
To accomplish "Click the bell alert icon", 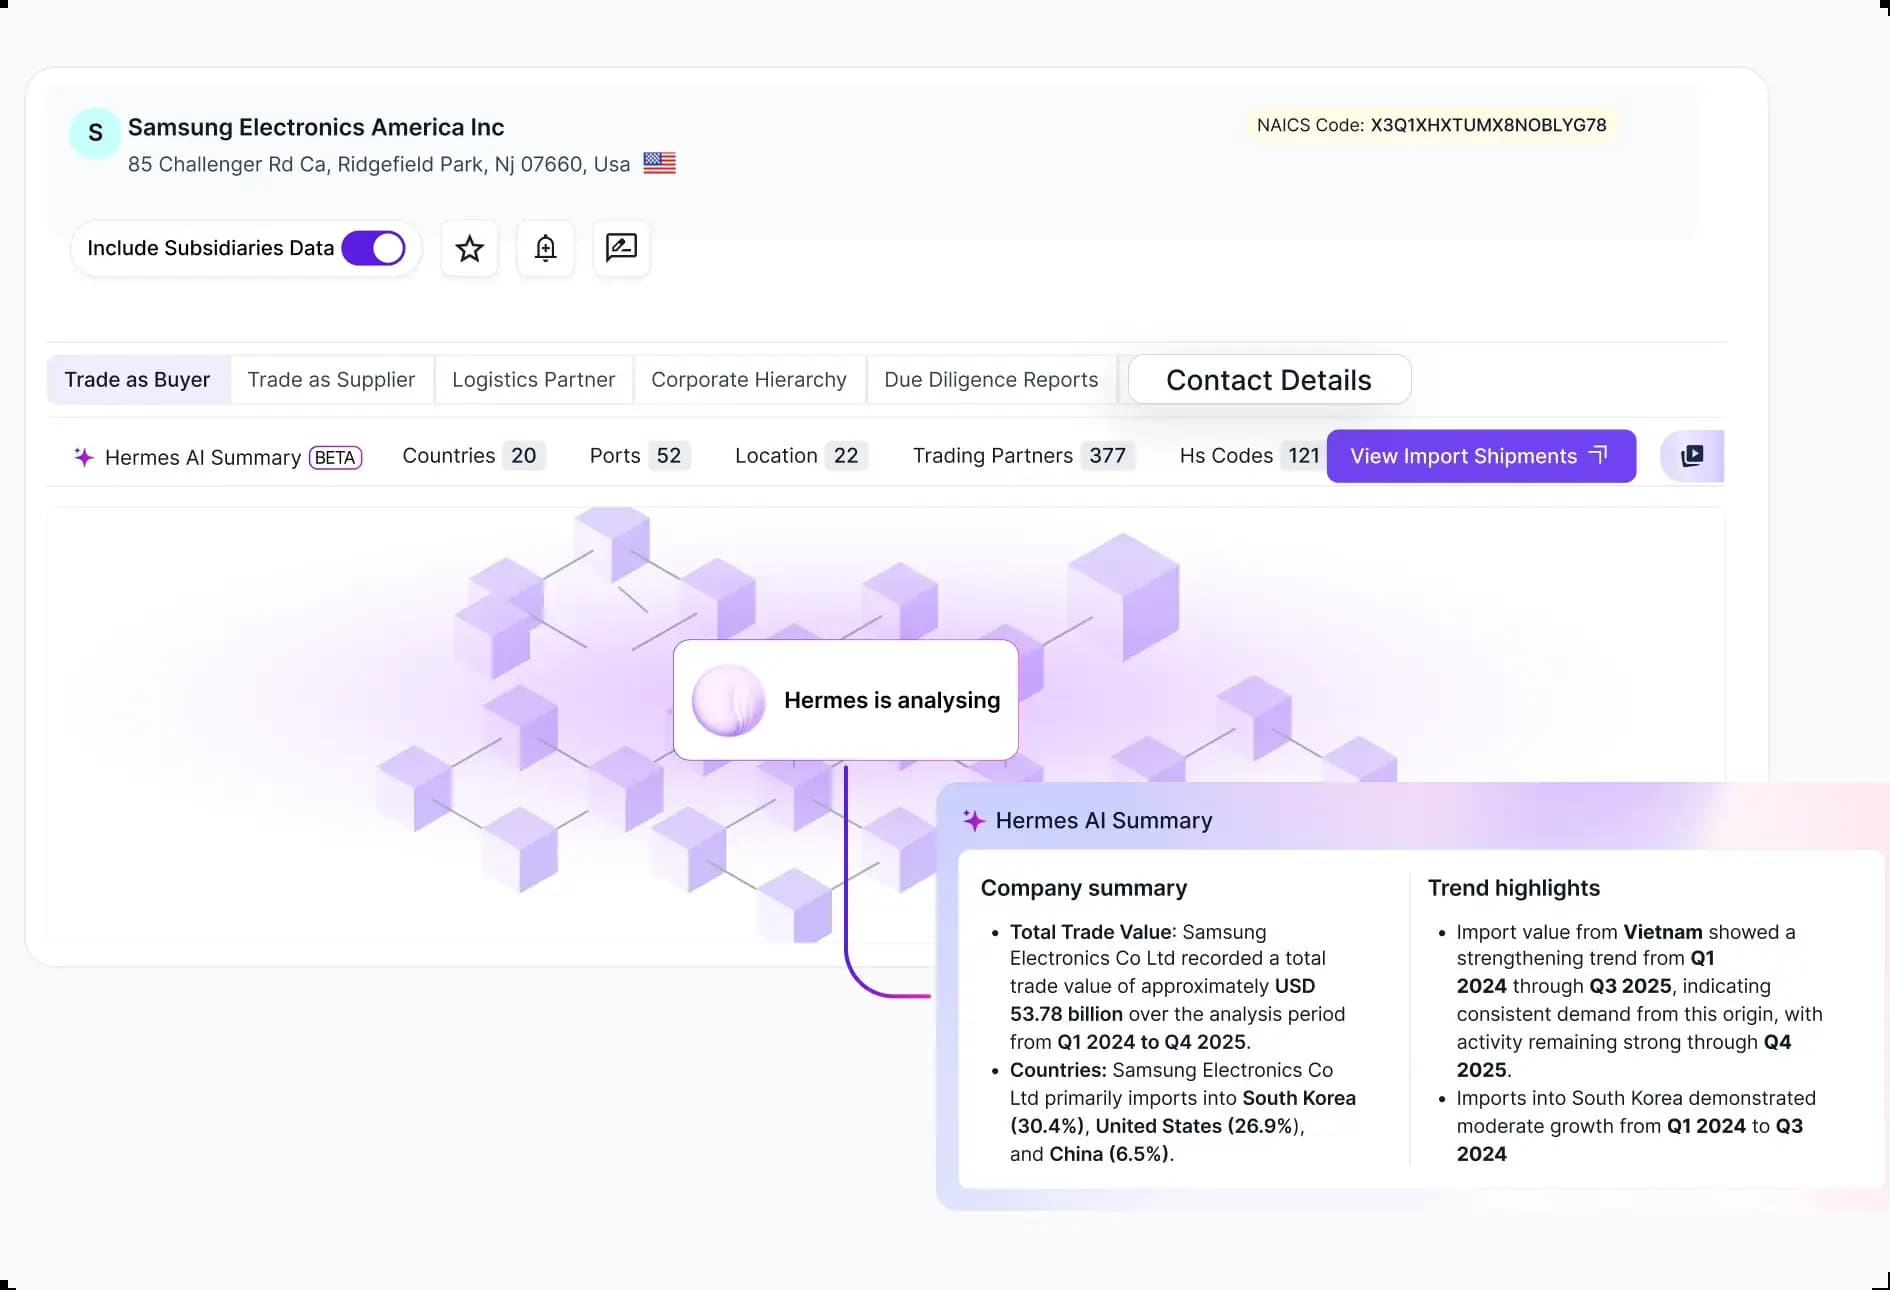I will click(x=545, y=248).
